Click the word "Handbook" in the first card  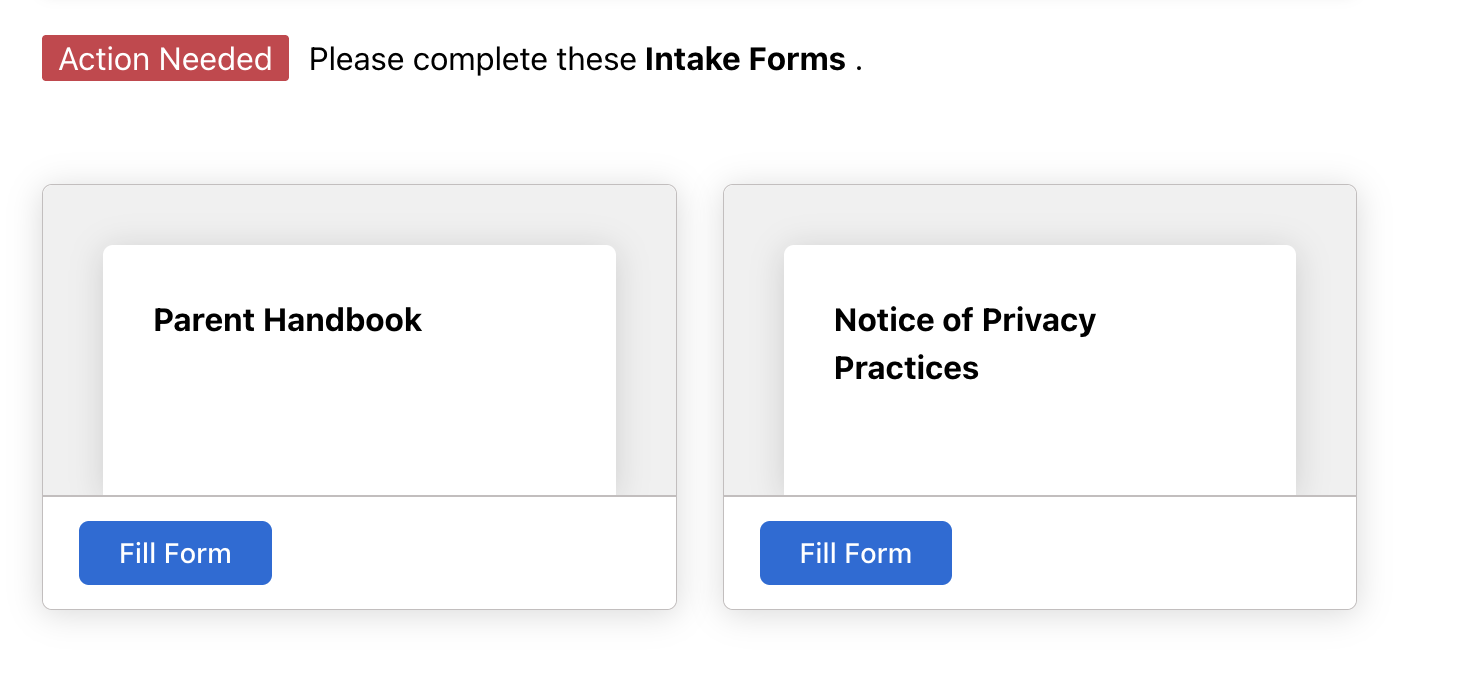(x=342, y=320)
